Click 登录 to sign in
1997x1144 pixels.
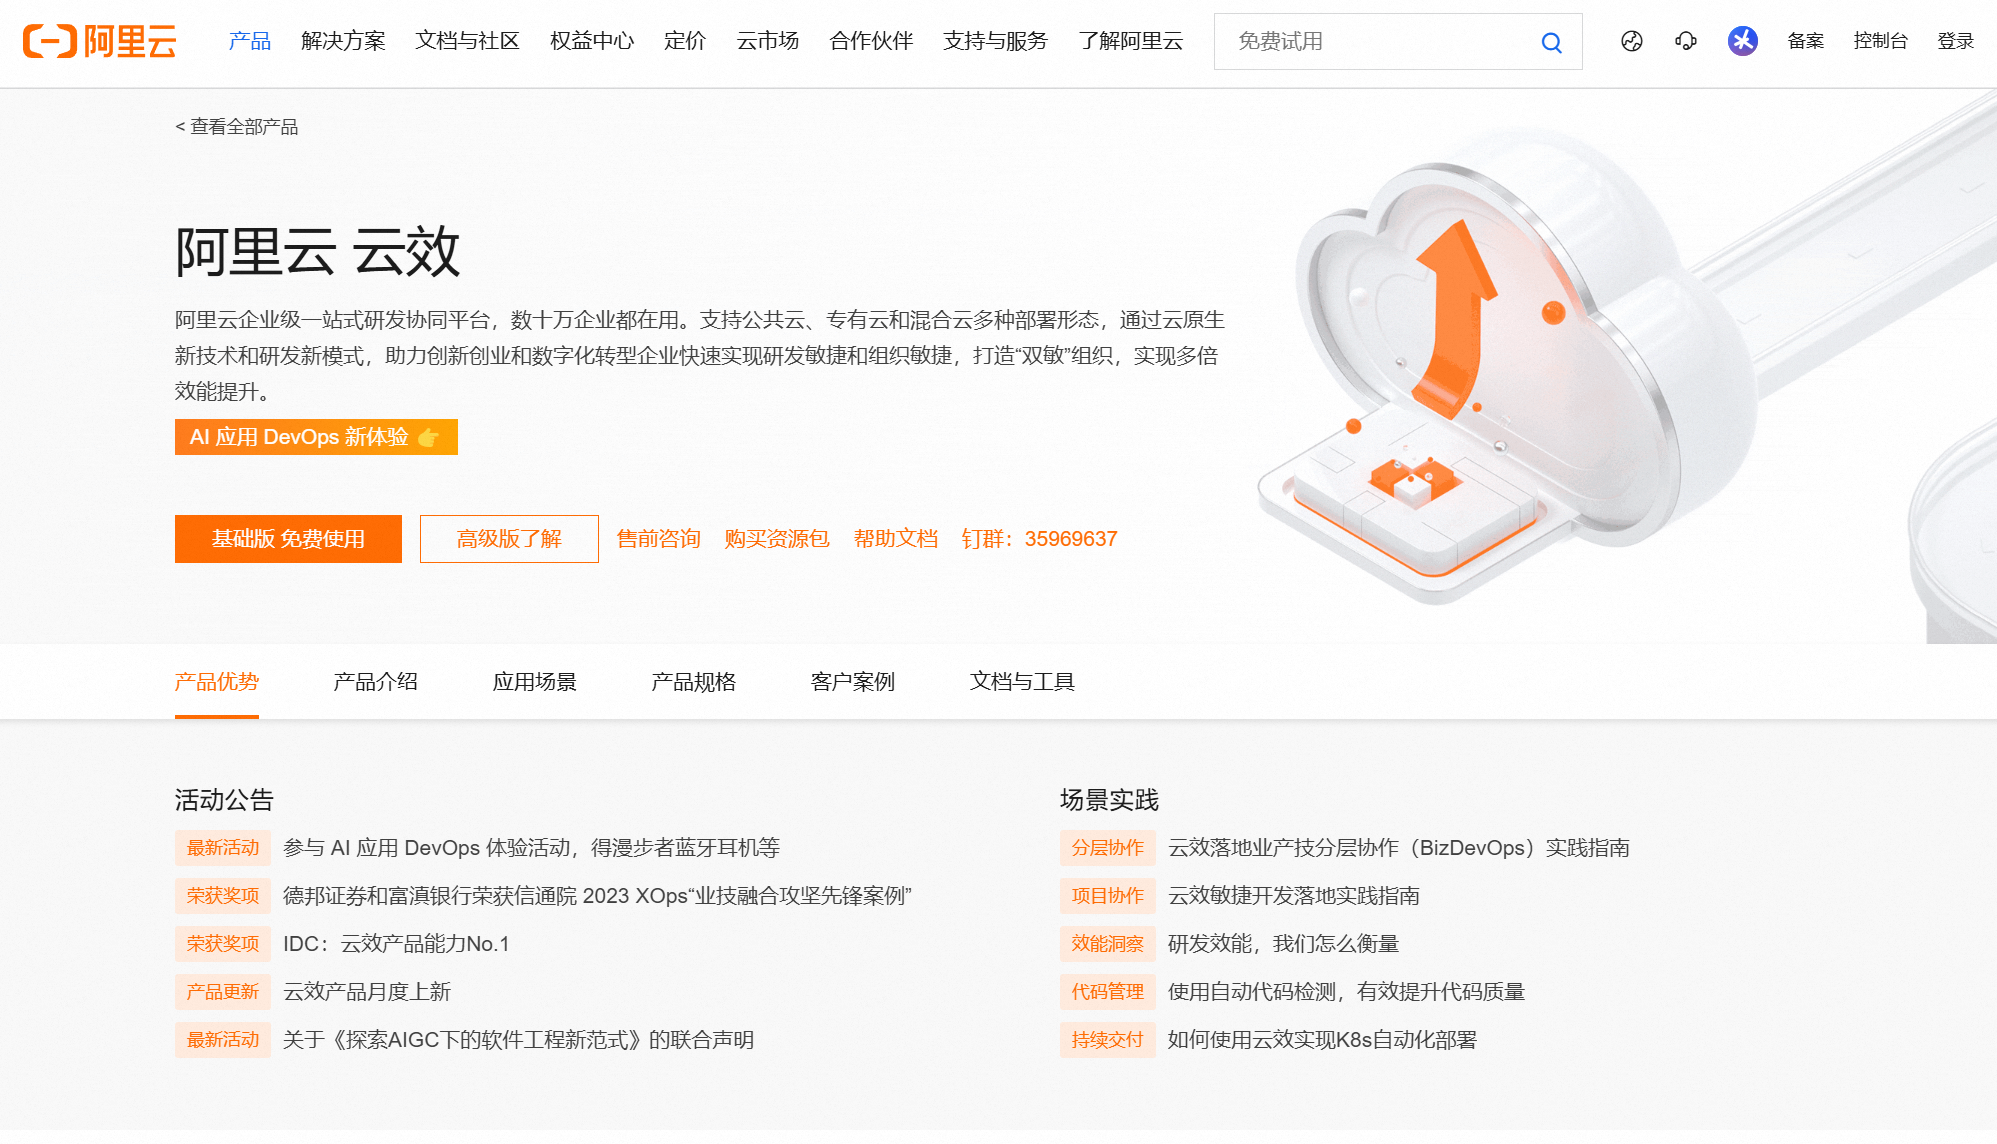click(x=1955, y=41)
